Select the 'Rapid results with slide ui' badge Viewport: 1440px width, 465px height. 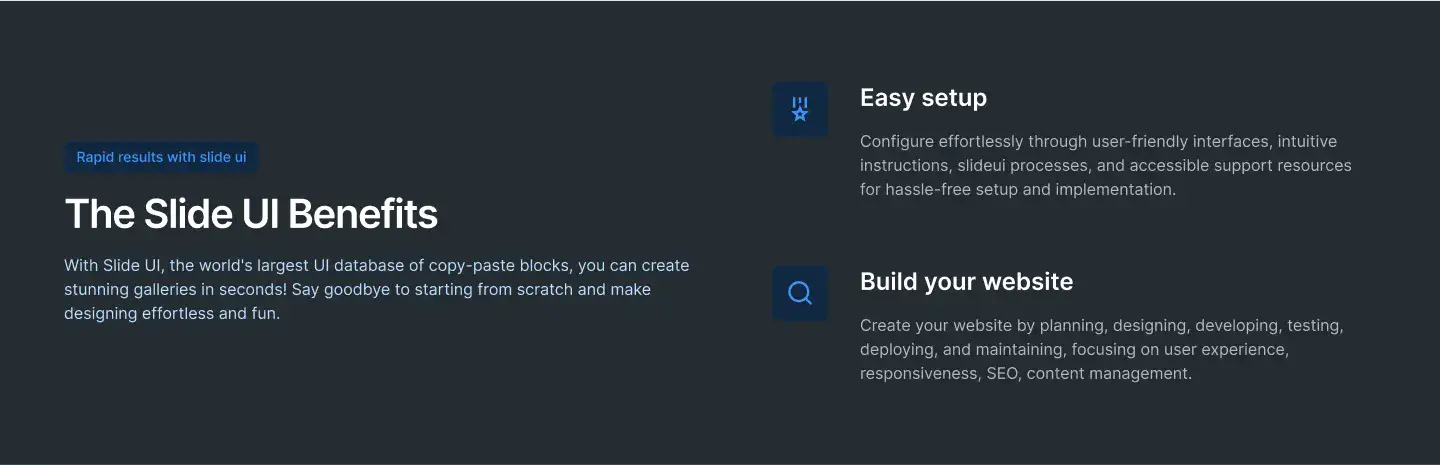pyautogui.click(x=161, y=157)
